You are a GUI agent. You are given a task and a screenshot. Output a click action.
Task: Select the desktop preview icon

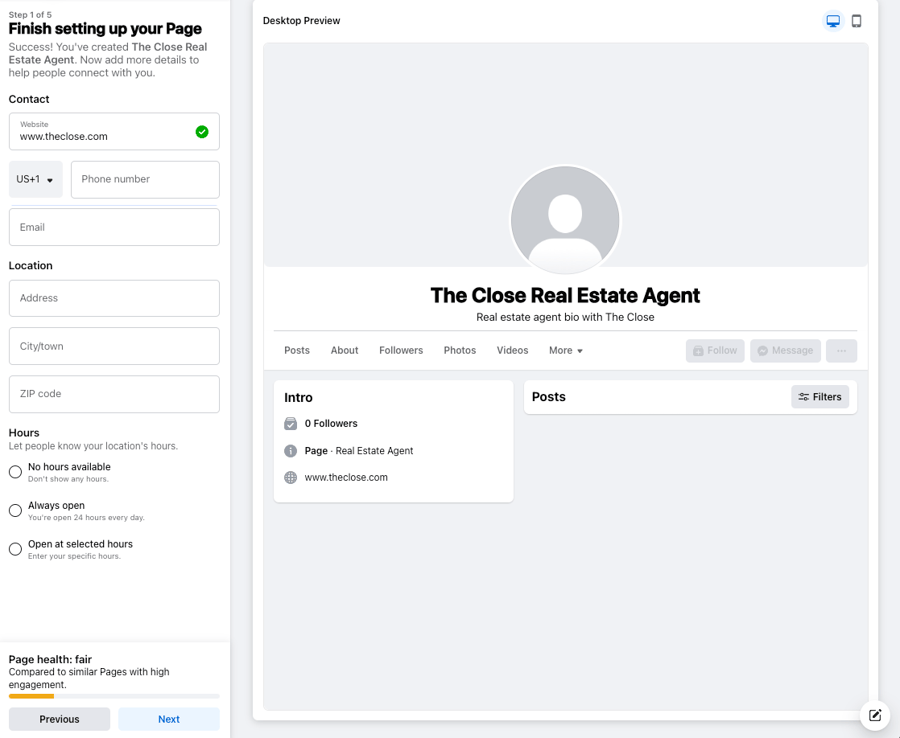pyautogui.click(x=832, y=20)
